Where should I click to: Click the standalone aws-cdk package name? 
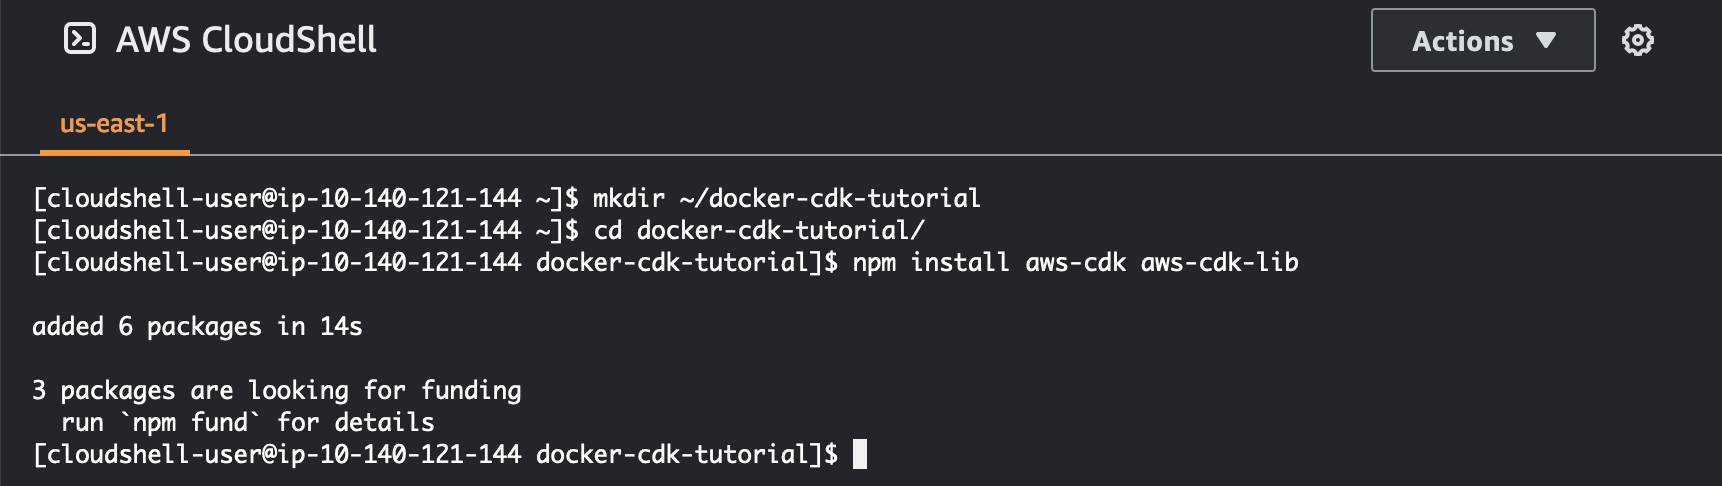click(1075, 263)
